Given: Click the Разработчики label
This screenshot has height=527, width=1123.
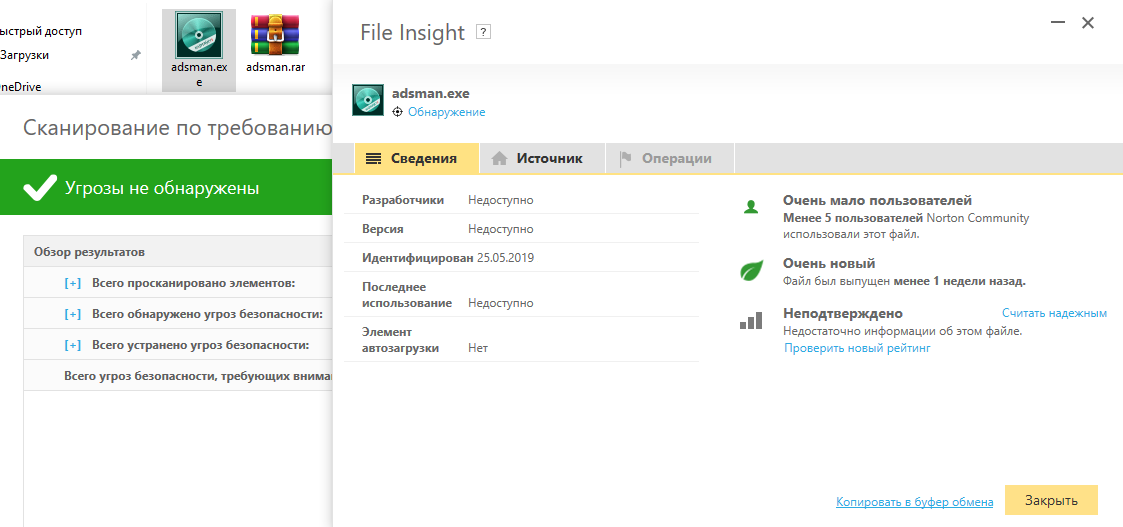Looking at the screenshot, I should (403, 200).
